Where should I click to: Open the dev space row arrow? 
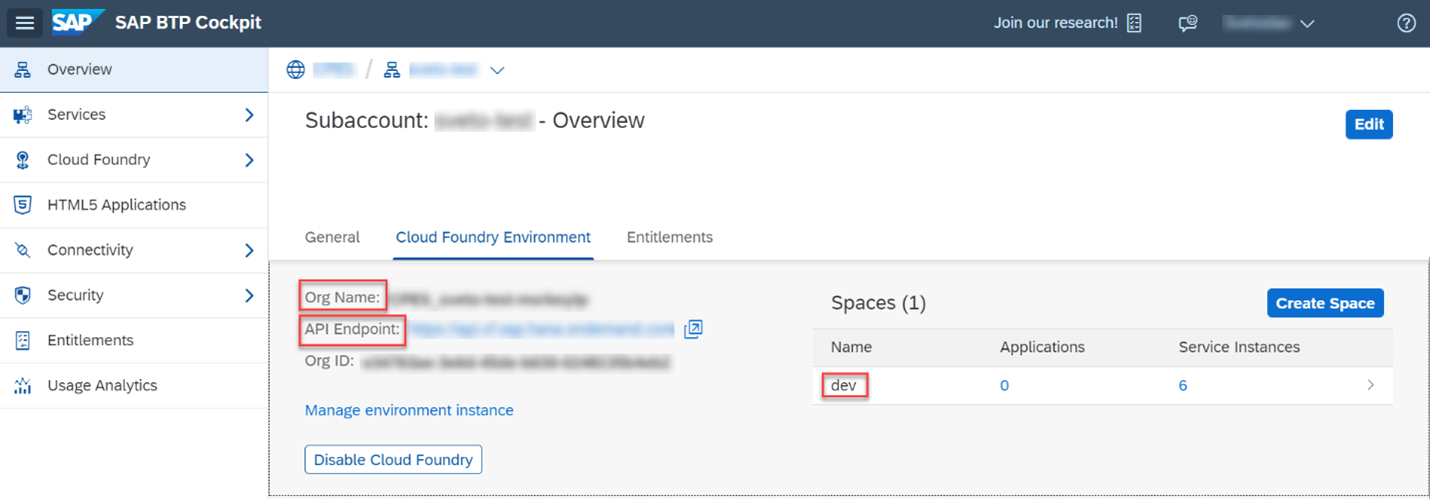(1370, 385)
